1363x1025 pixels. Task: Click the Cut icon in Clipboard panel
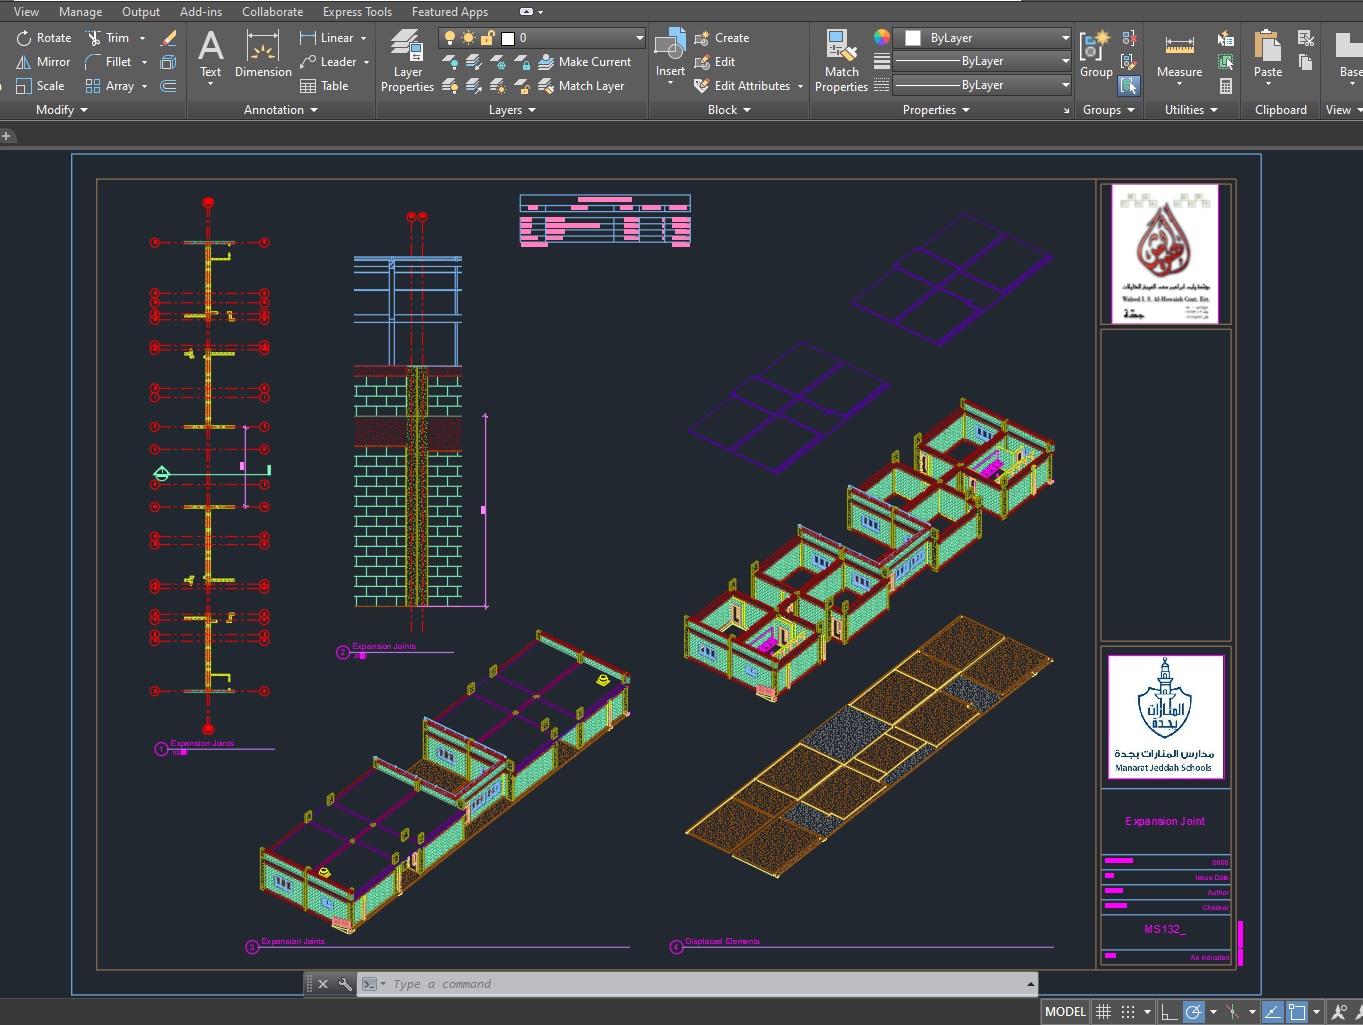click(1305, 38)
